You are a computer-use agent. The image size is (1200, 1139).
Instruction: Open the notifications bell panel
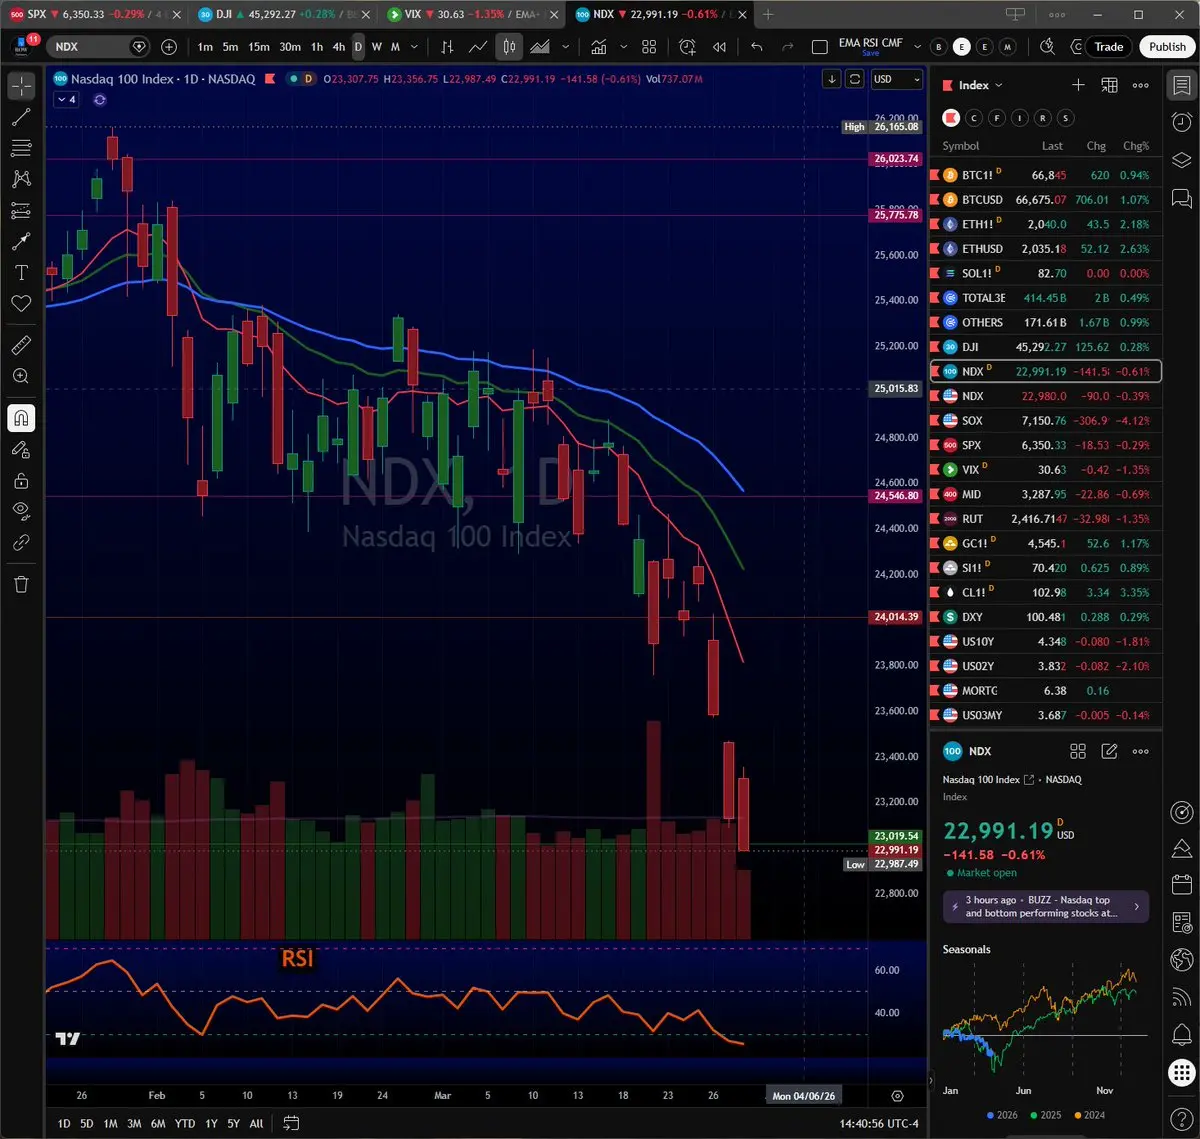tap(1182, 1034)
